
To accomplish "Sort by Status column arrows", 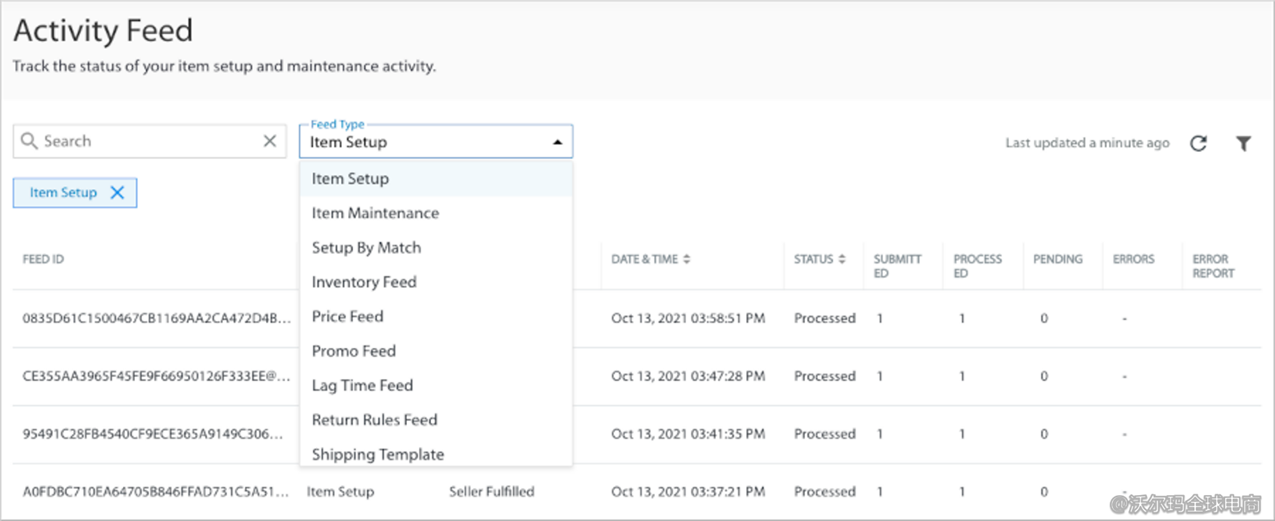I will pyautogui.click(x=842, y=259).
